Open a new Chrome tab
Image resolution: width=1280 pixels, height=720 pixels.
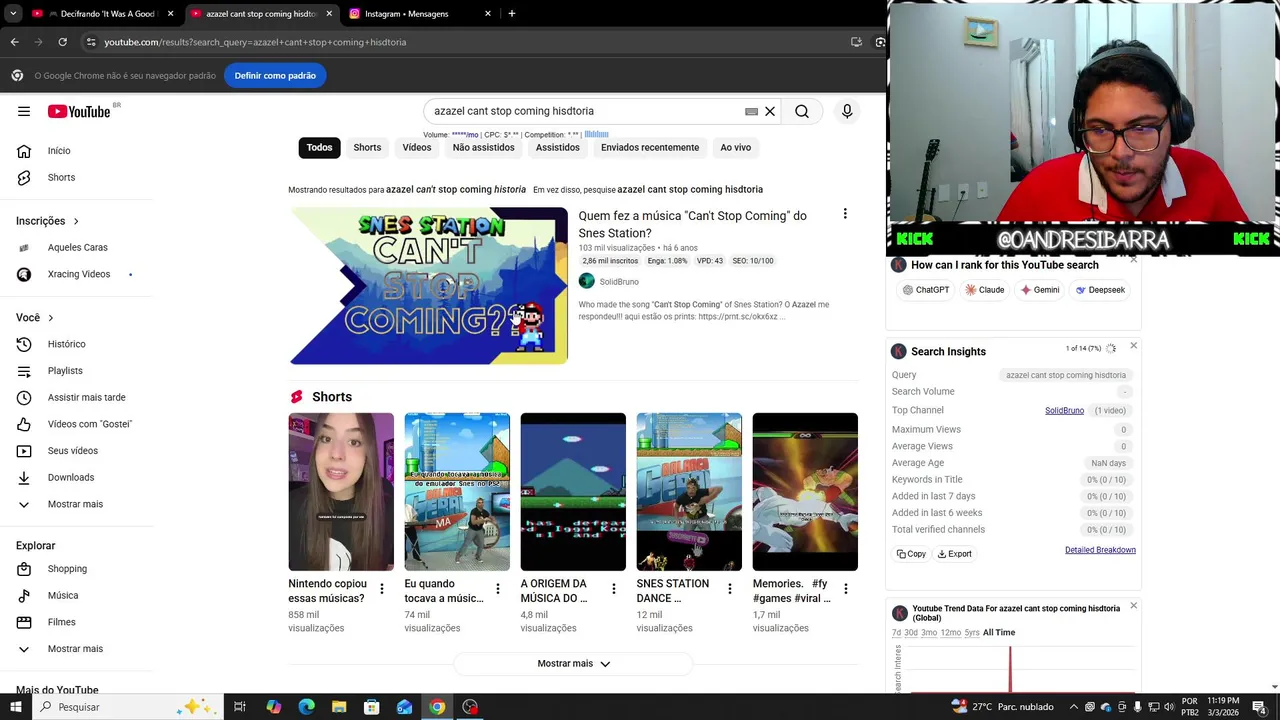(511, 14)
